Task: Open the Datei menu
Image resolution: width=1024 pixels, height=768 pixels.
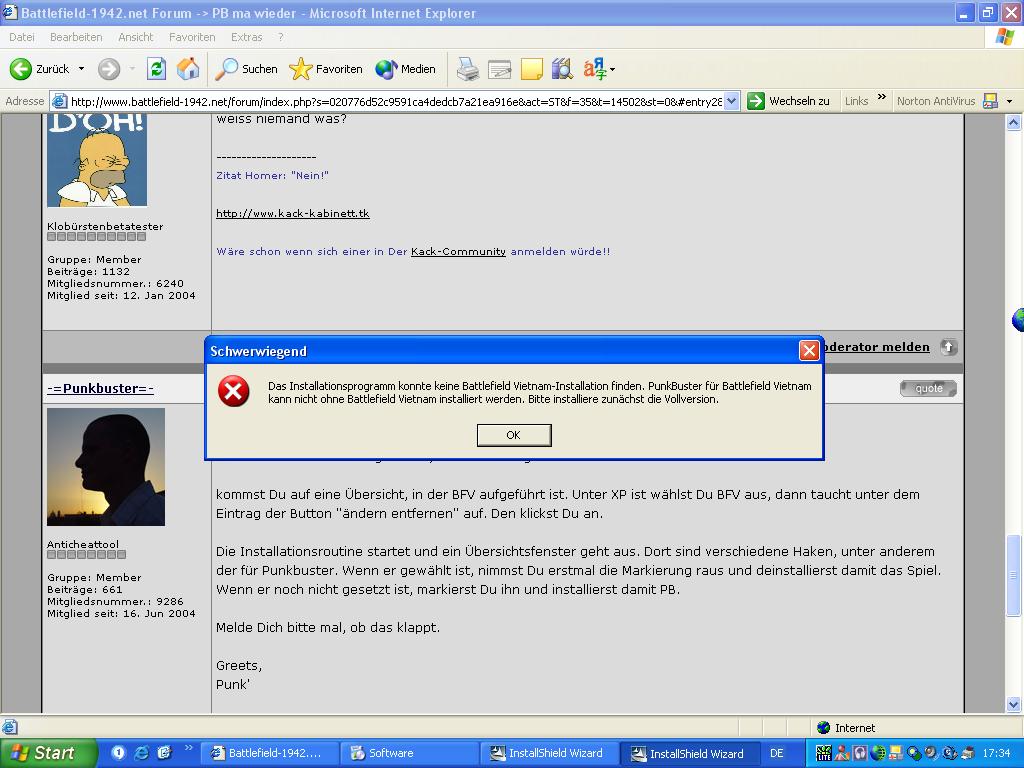Action: (x=22, y=37)
